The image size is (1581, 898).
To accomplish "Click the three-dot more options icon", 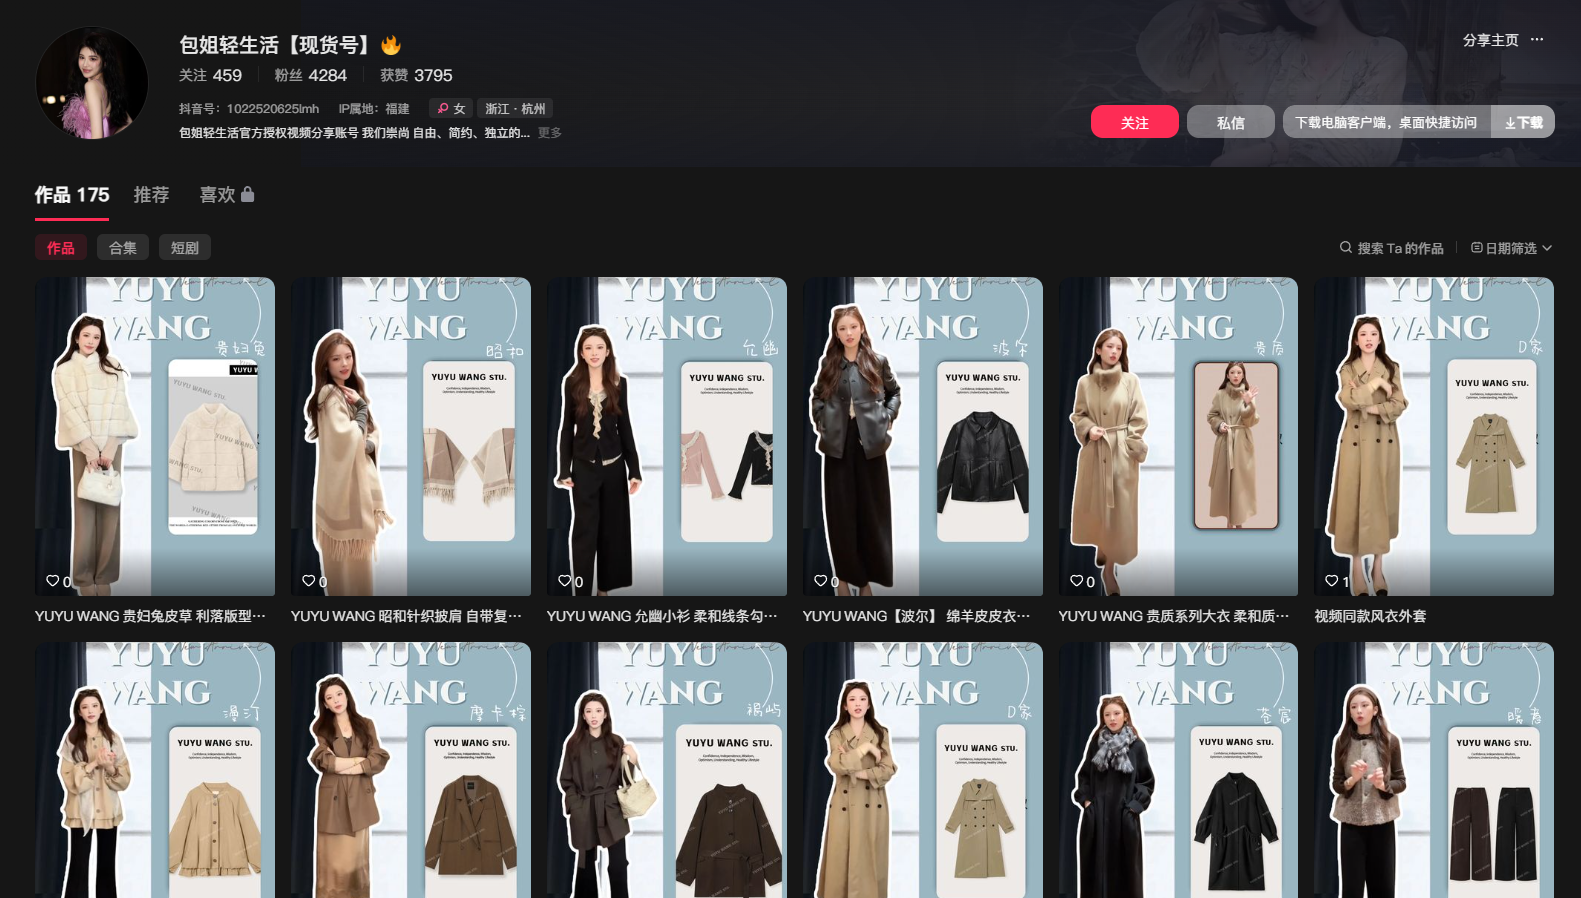I will (x=1537, y=40).
